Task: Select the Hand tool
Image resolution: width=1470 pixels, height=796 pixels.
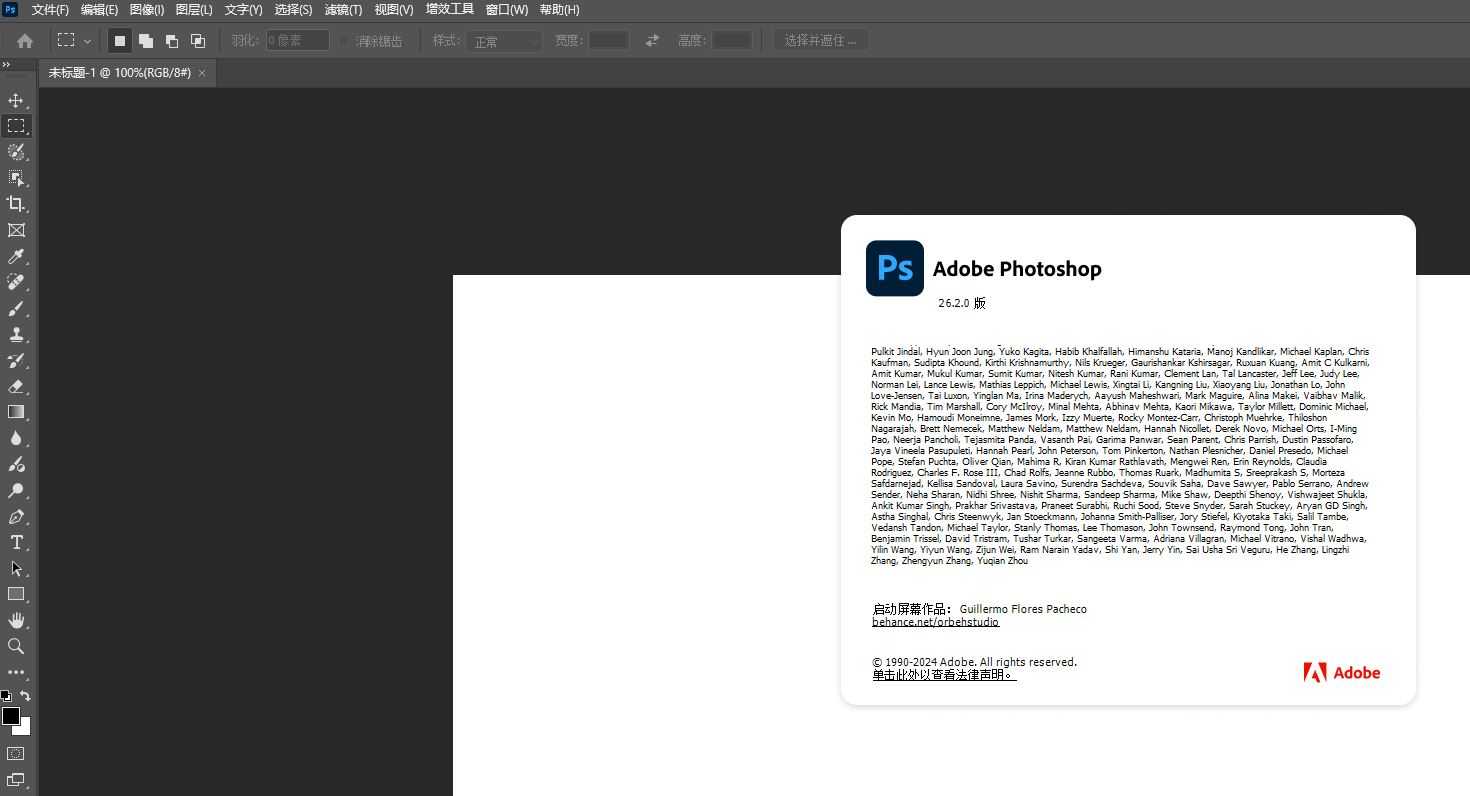Action: pyautogui.click(x=16, y=620)
